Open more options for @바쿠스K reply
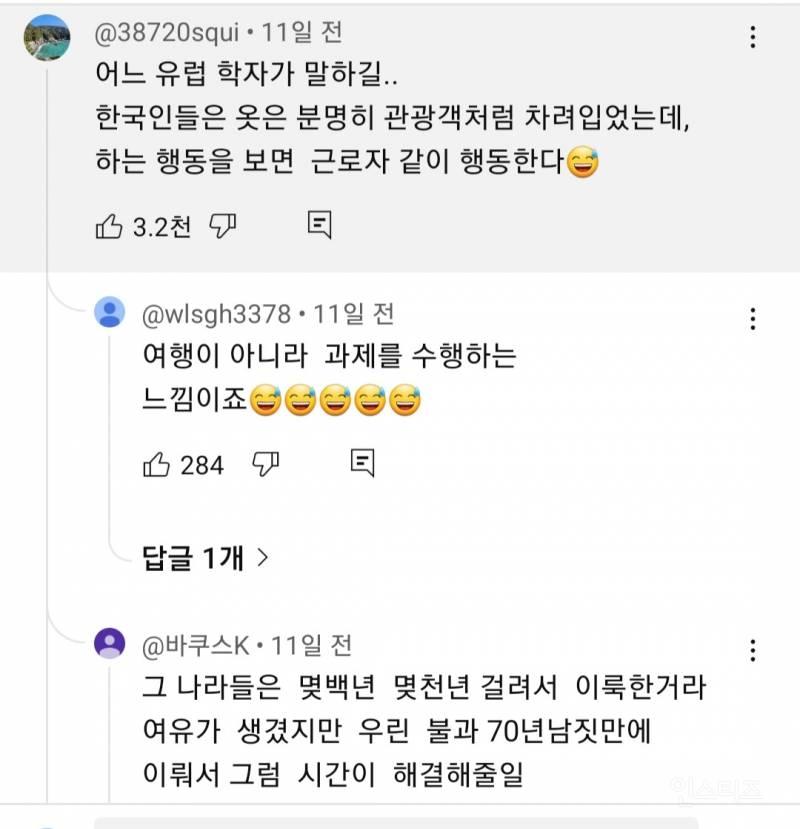This screenshot has height=829, width=800. point(753,650)
